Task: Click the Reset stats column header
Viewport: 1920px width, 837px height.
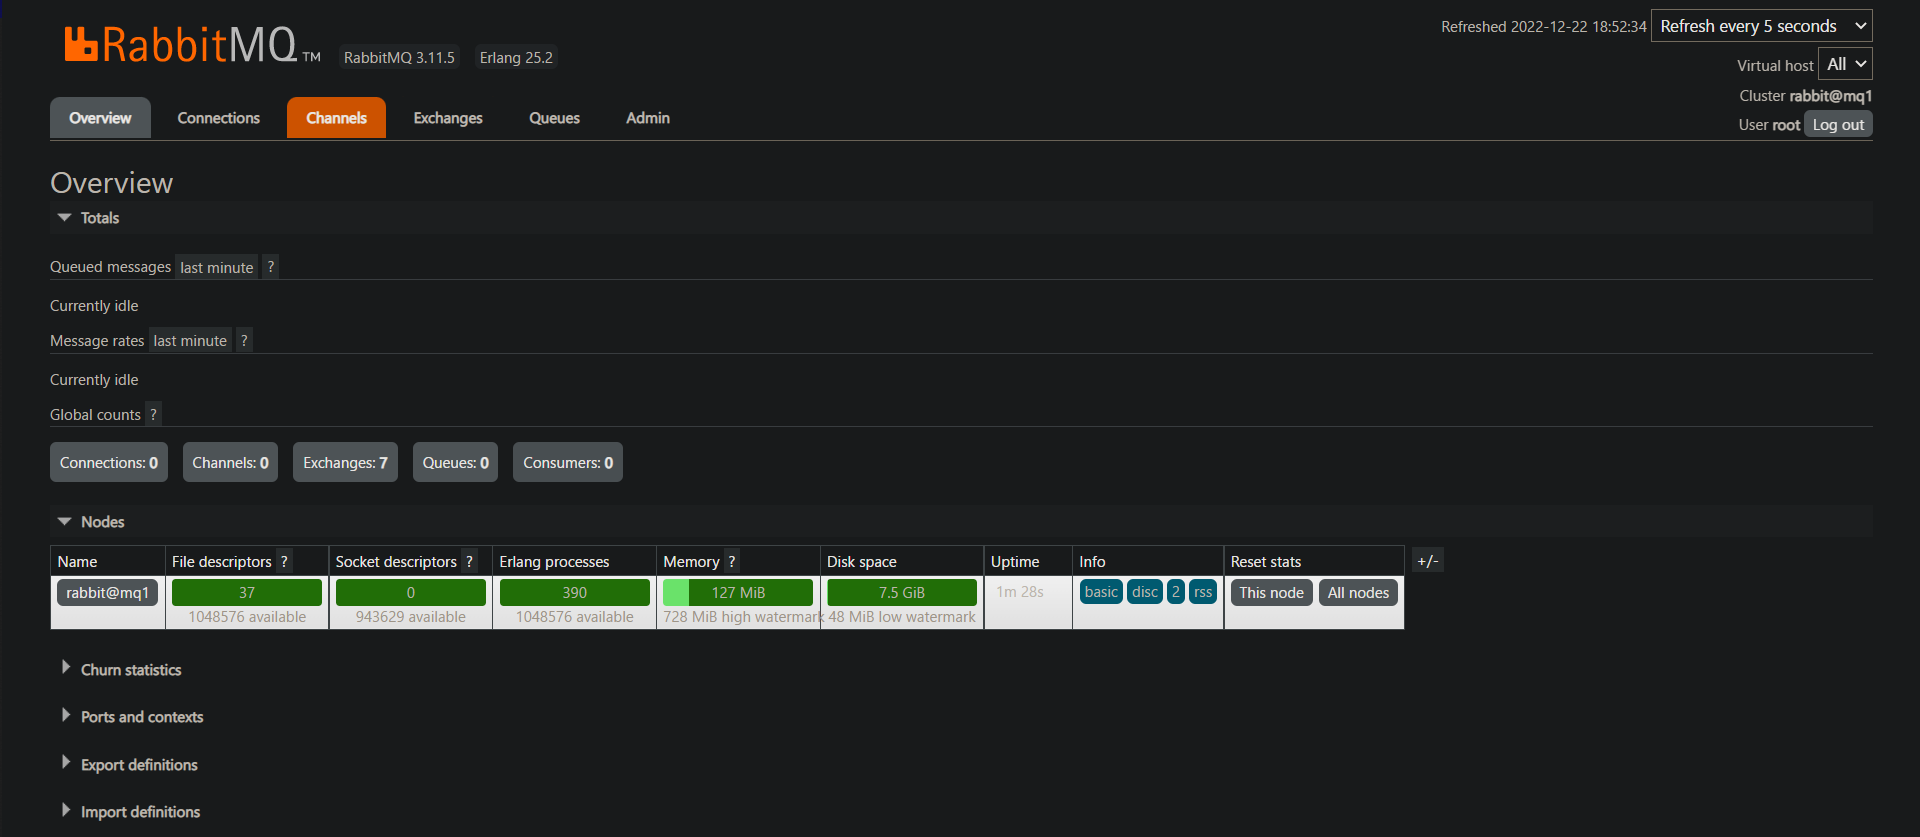Action: 1266,561
